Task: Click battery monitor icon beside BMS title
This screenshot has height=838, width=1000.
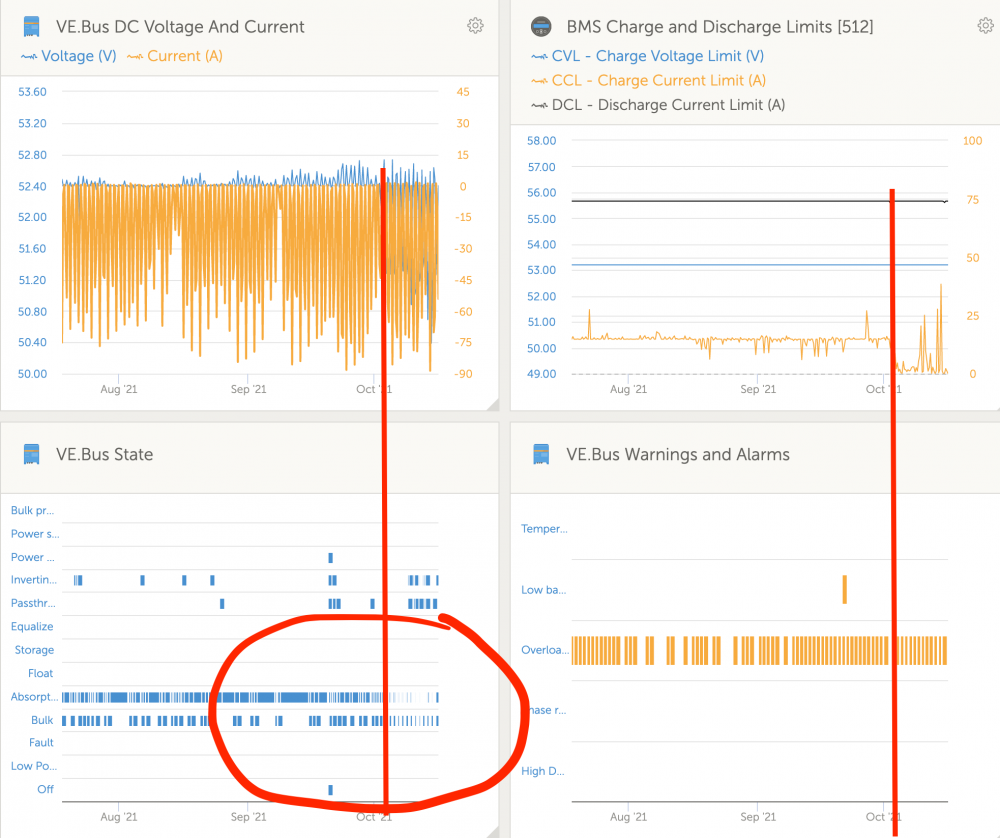Action: click(541, 26)
